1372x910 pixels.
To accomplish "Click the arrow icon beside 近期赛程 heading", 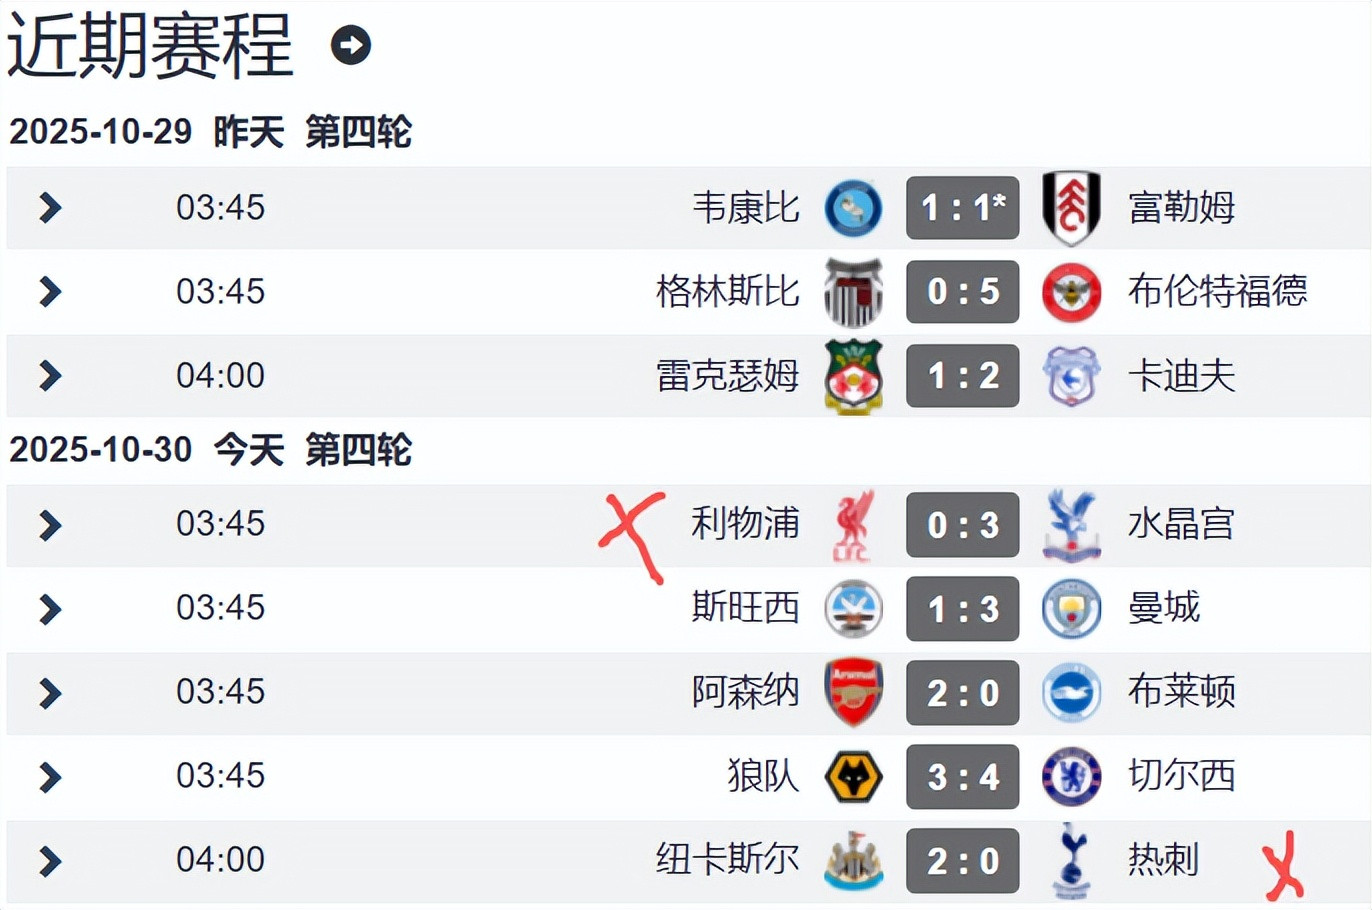I will pyautogui.click(x=351, y=45).
